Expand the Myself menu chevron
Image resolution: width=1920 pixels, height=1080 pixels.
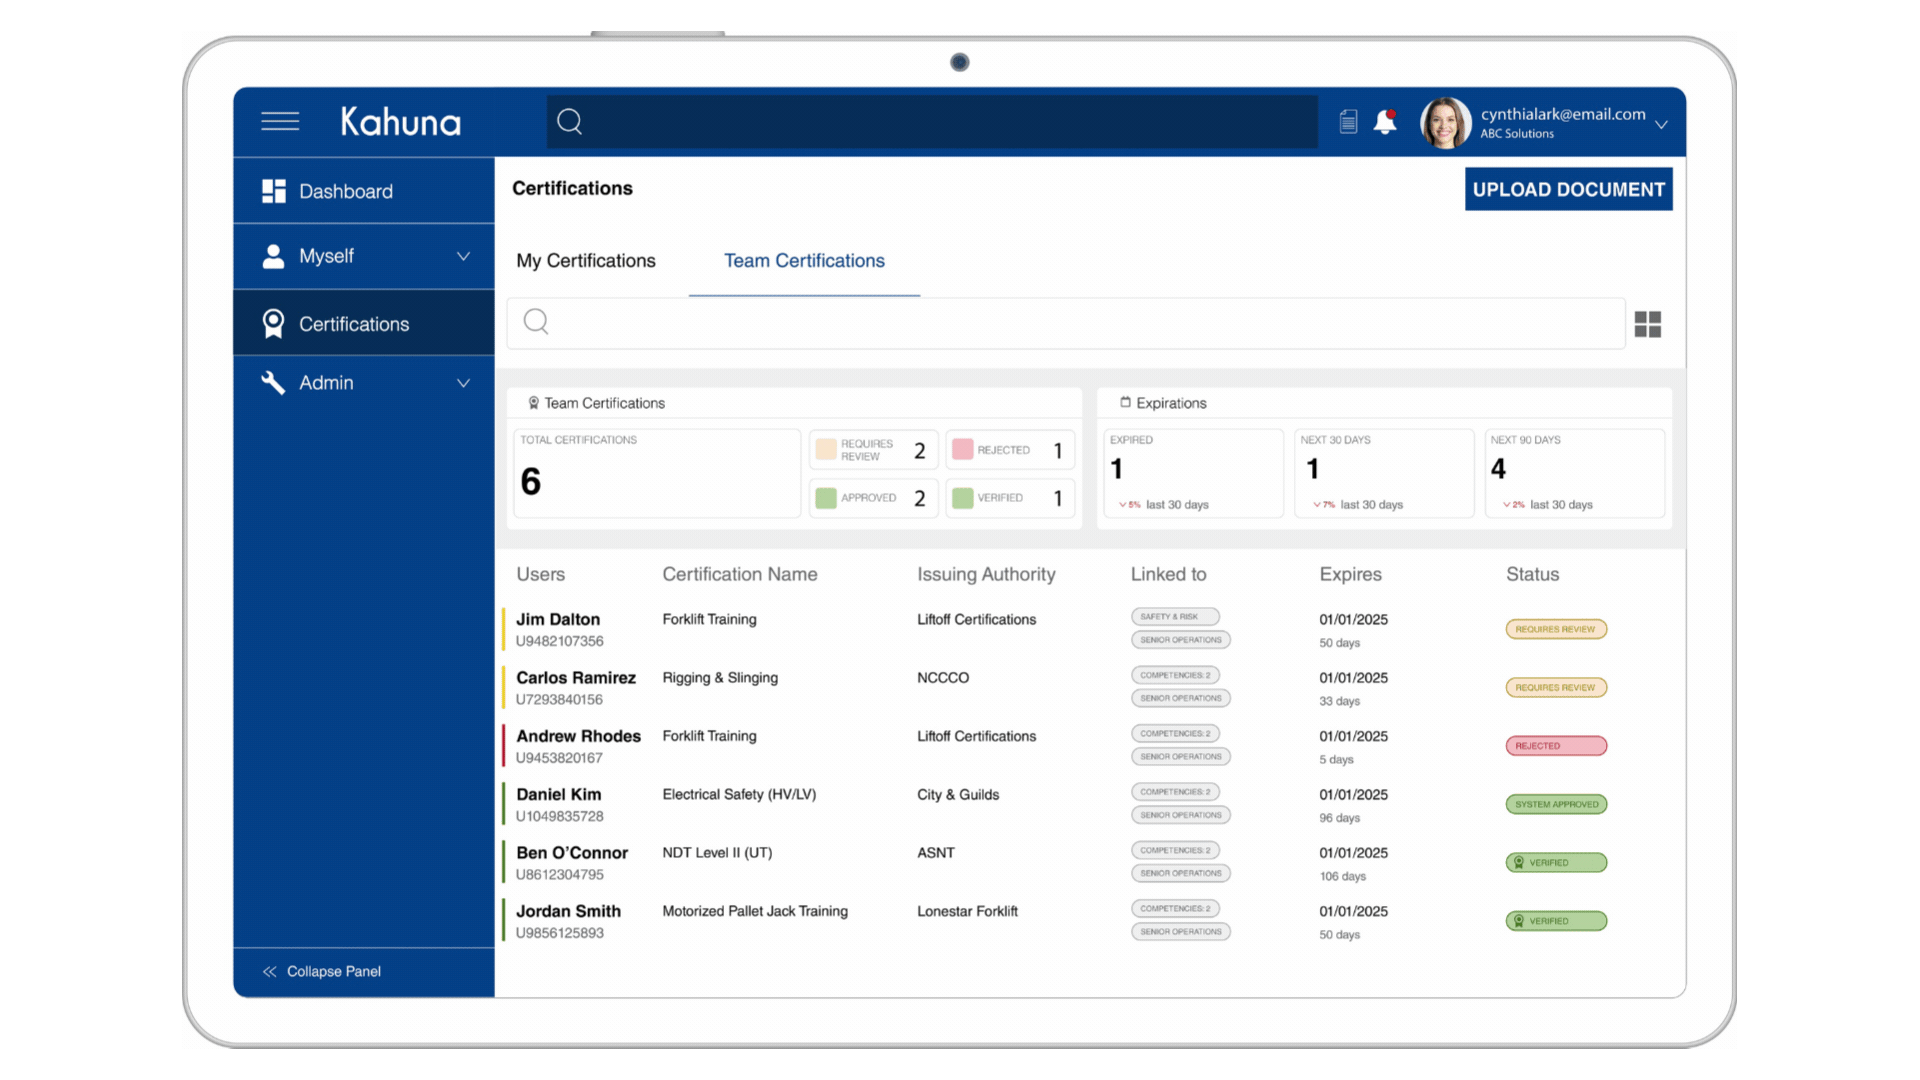coord(463,256)
